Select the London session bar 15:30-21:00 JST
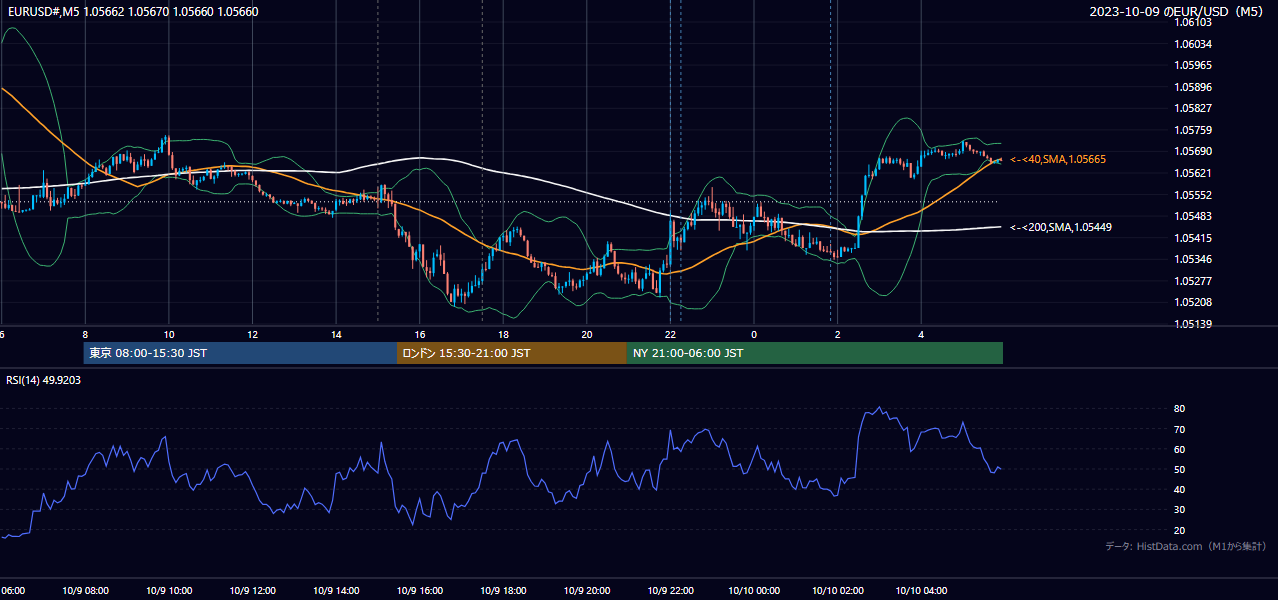 tap(512, 353)
